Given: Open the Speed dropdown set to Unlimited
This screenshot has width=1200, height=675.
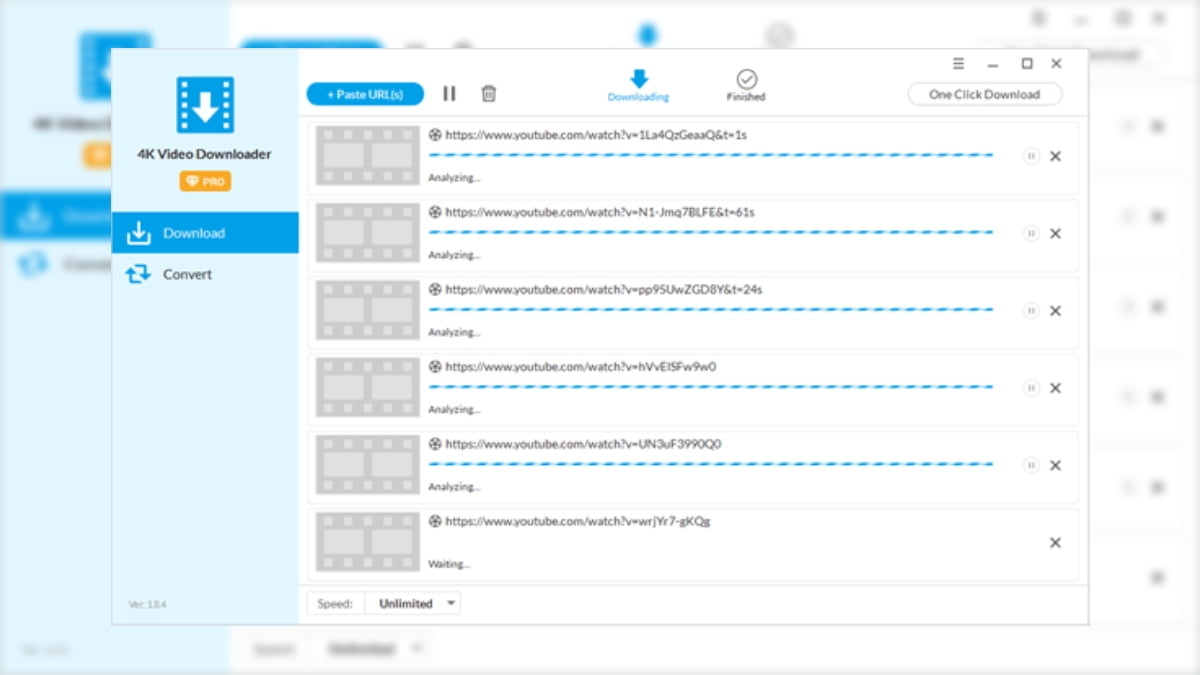Looking at the screenshot, I should point(405,603).
